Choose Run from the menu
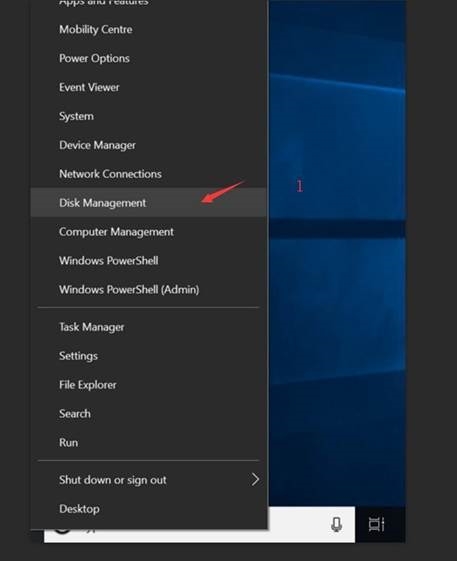Image resolution: width=457 pixels, height=561 pixels. click(x=149, y=443)
